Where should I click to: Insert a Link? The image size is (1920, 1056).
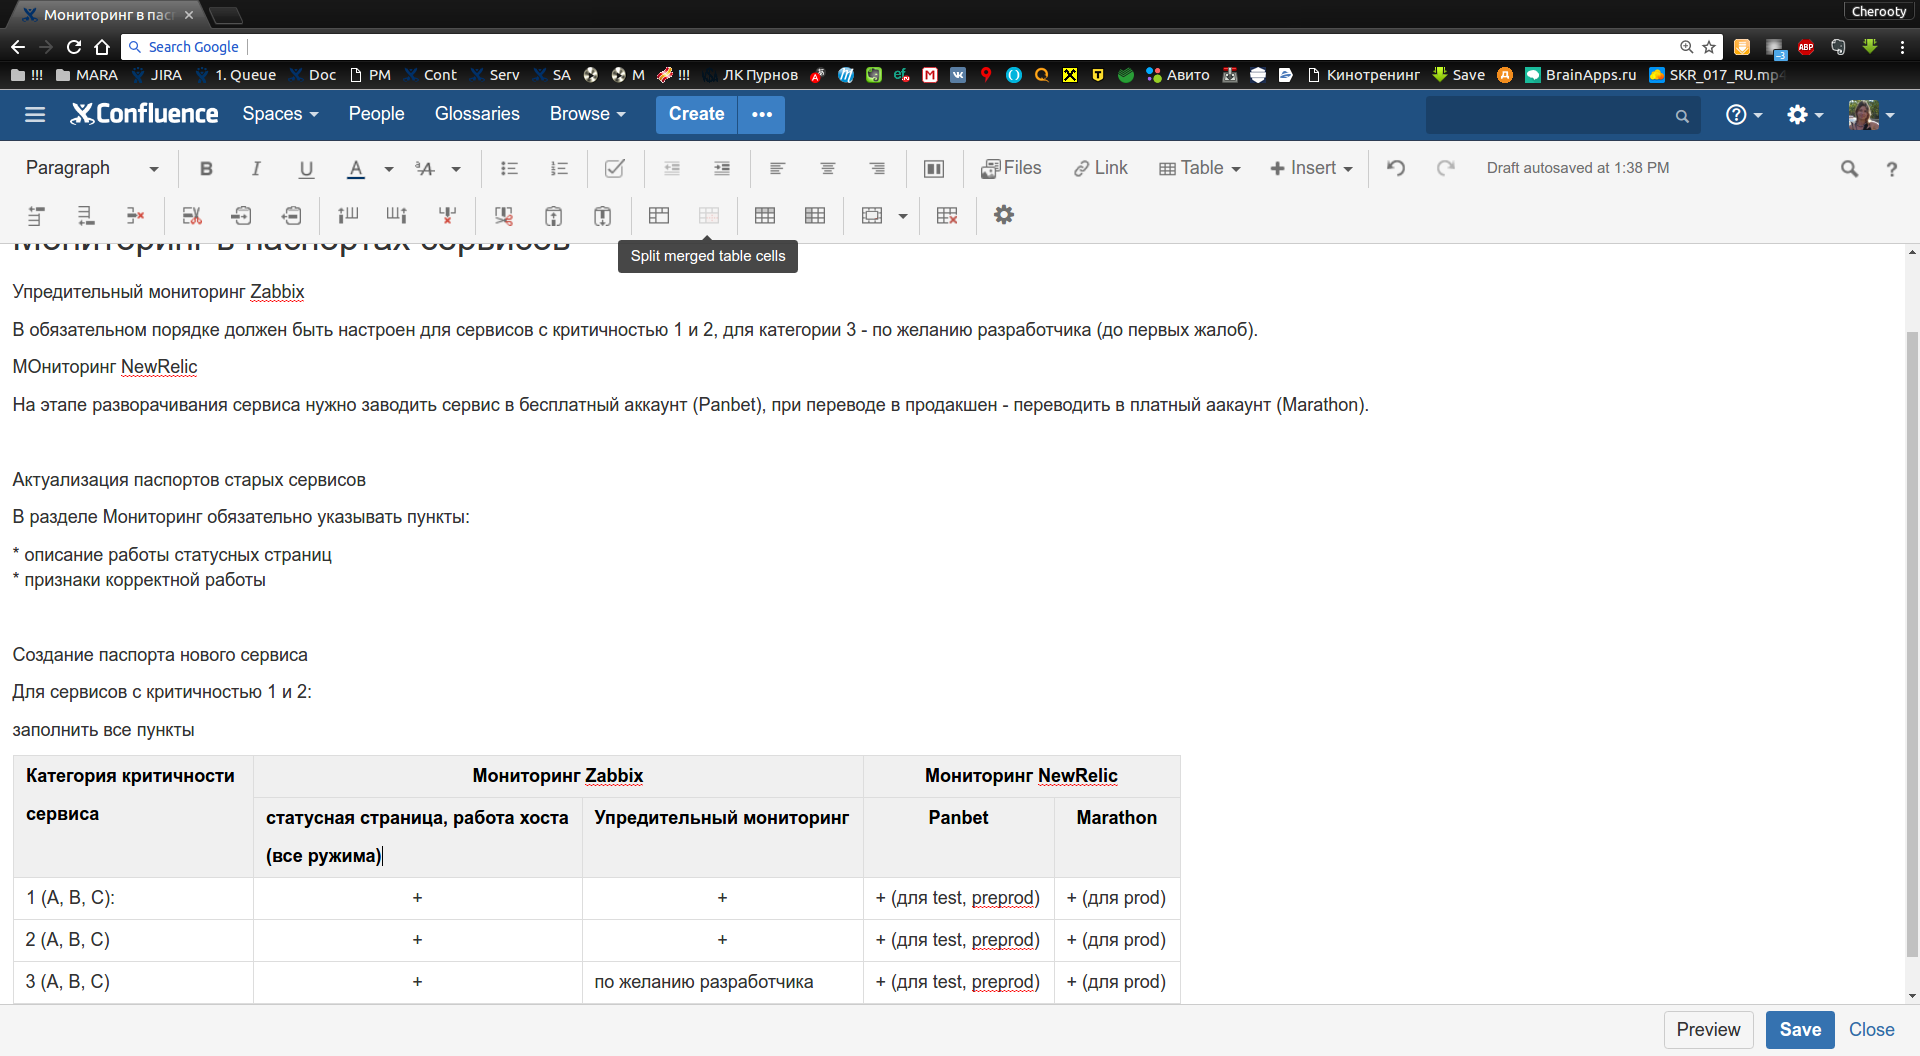pos(1100,168)
